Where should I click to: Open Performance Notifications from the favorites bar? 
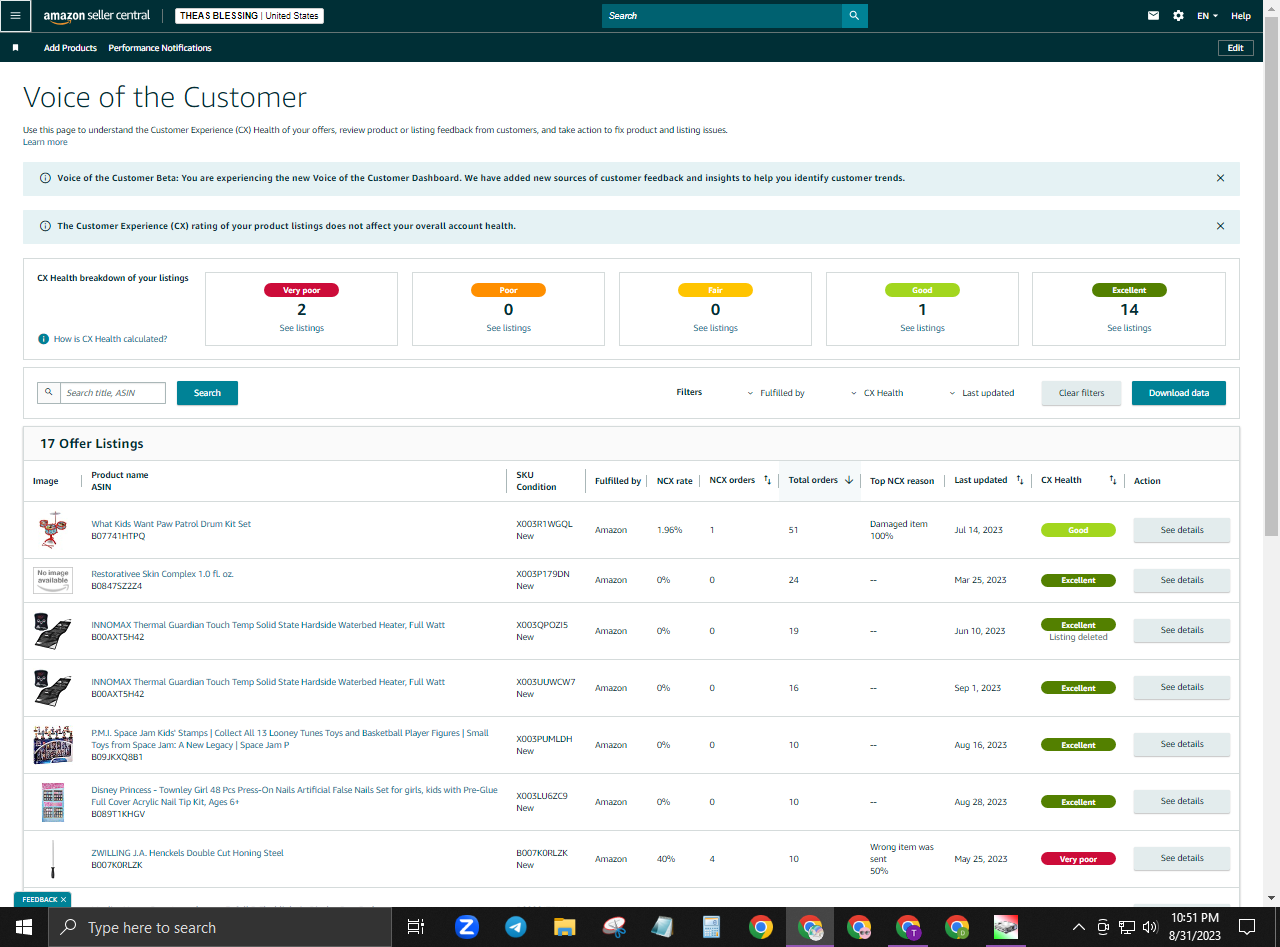[160, 48]
